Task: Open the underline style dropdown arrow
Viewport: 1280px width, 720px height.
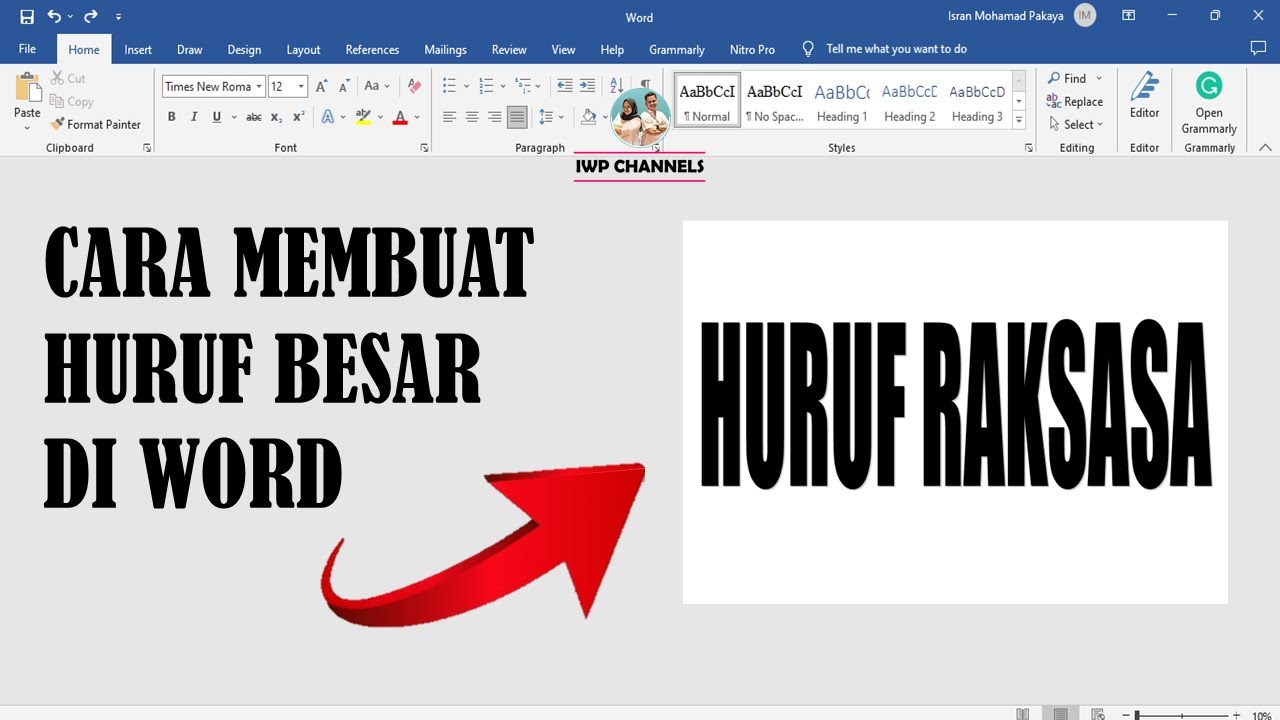Action: pyautogui.click(x=234, y=117)
